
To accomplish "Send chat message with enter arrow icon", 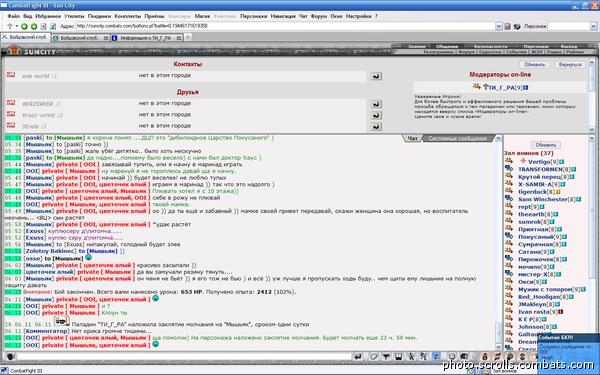I will 358,357.
